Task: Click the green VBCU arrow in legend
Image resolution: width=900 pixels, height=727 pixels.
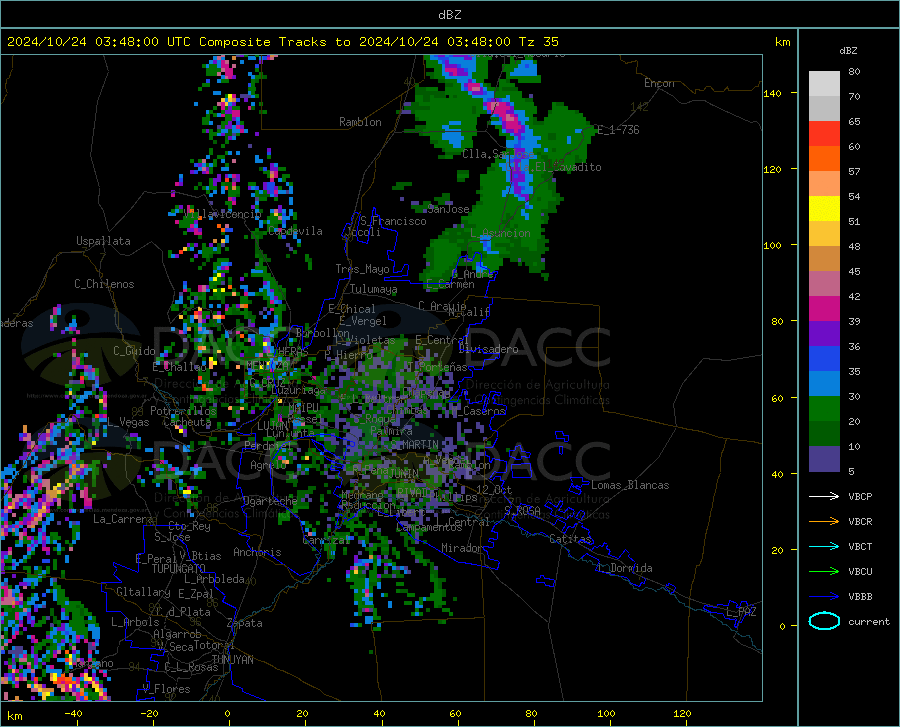Action: click(x=824, y=572)
